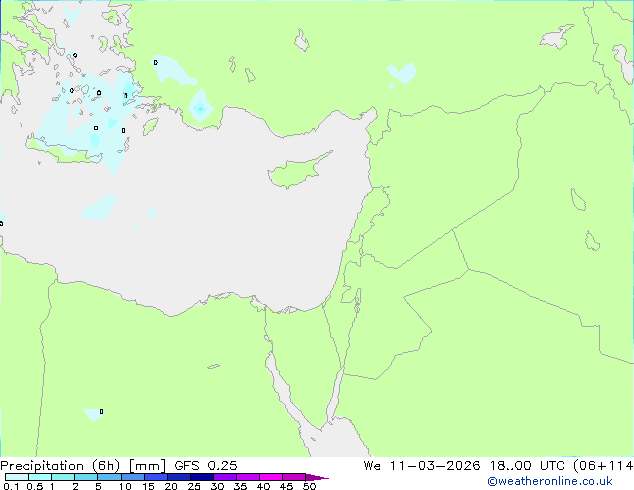Select the 35–40 mm legend swatch
Screen dimensions: 634x490
(247, 477)
